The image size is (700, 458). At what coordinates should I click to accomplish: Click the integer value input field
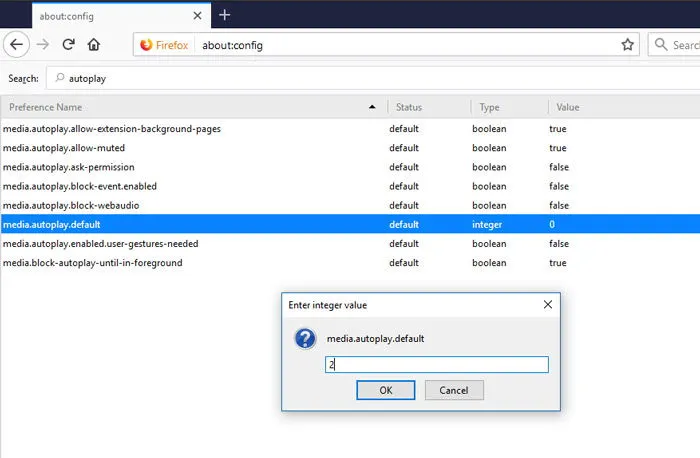click(437, 365)
